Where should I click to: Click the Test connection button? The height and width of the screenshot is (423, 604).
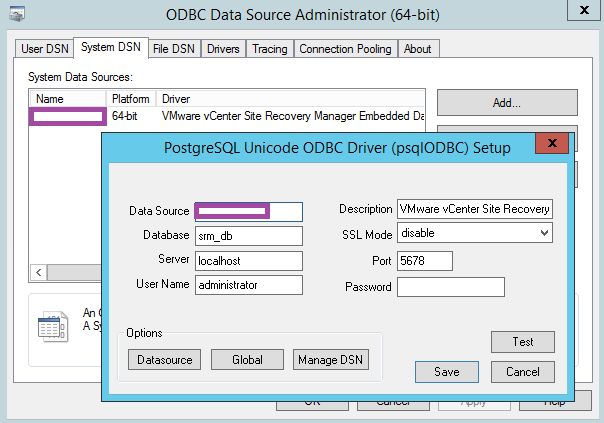tap(523, 342)
